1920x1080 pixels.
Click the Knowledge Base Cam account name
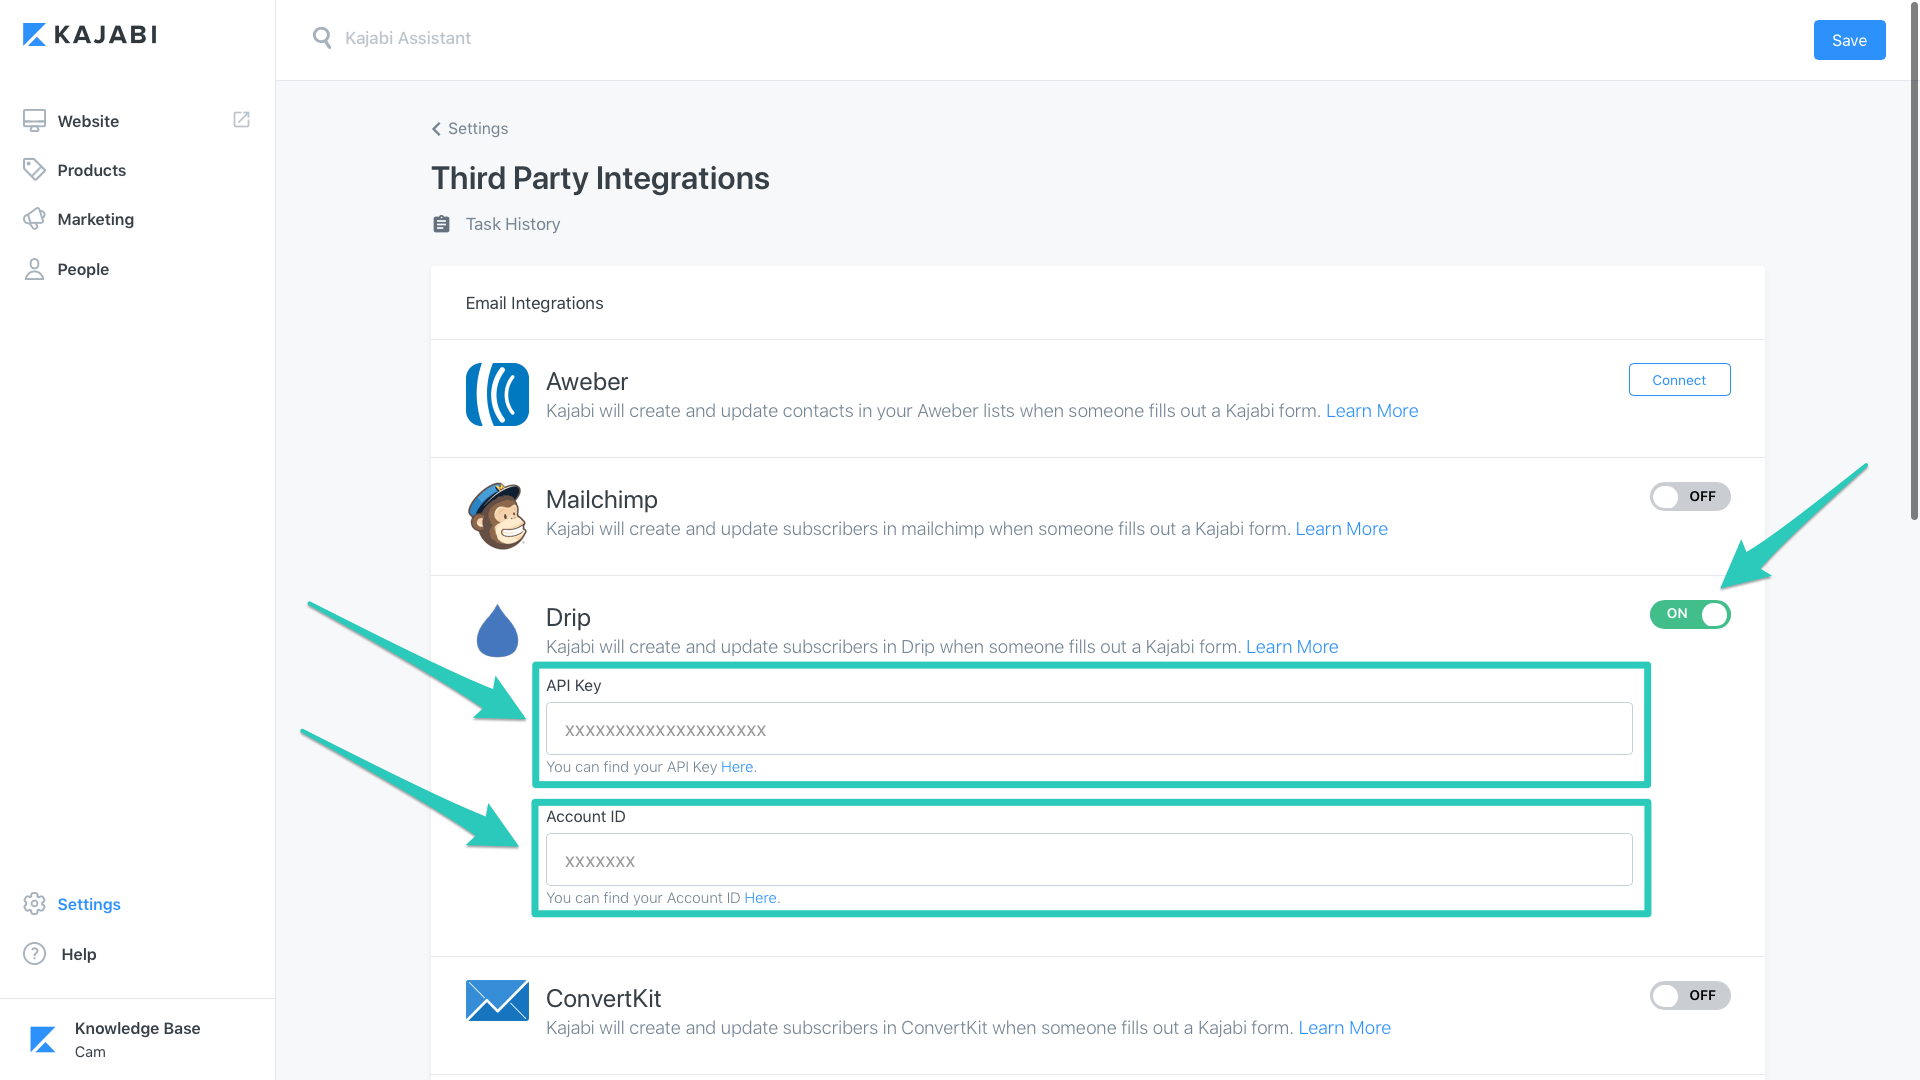click(137, 1039)
